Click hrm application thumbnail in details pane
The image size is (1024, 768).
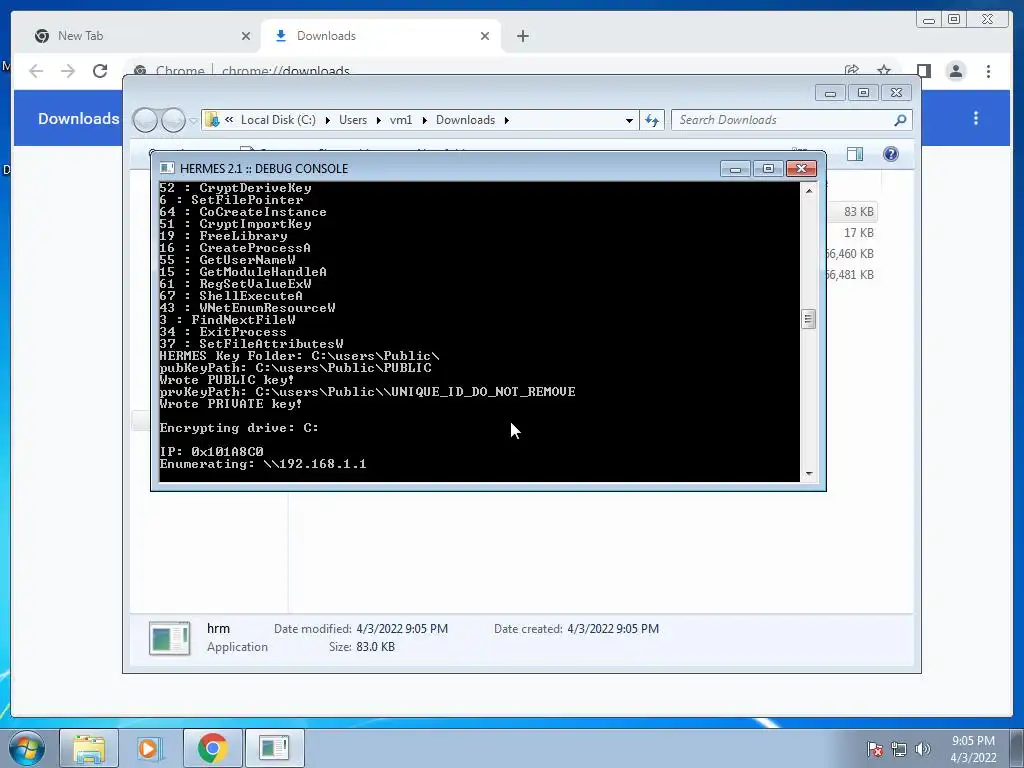[x=170, y=638]
